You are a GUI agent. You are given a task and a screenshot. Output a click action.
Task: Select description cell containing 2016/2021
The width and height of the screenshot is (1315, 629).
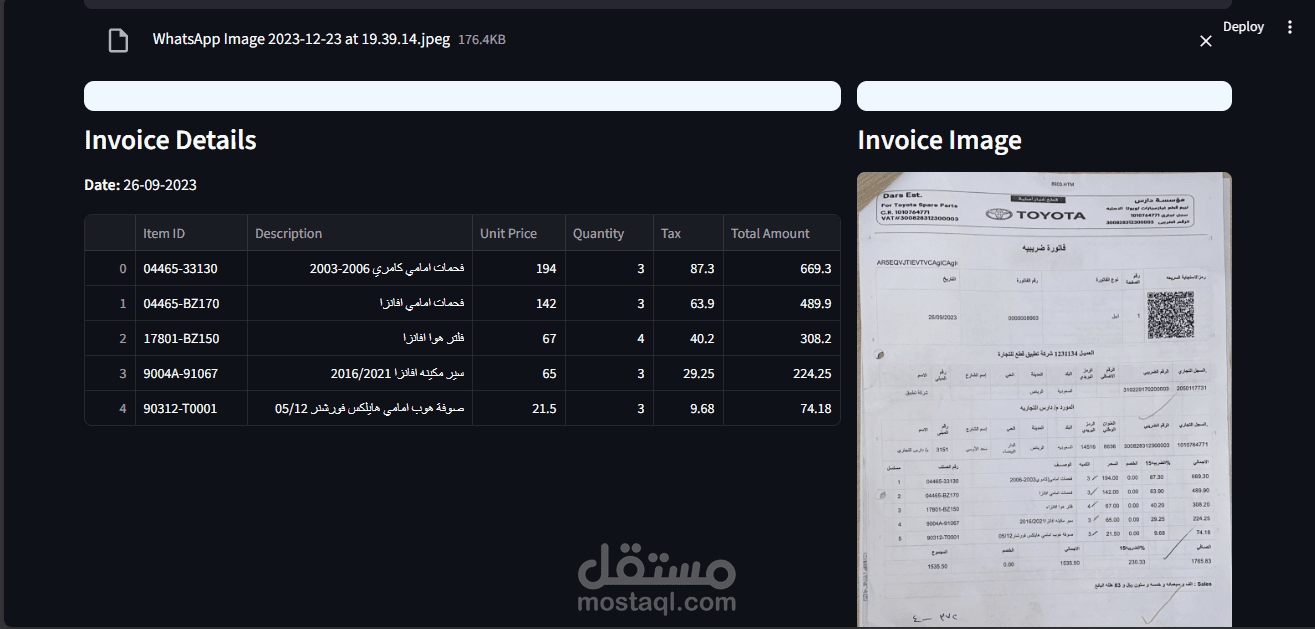(x=360, y=374)
